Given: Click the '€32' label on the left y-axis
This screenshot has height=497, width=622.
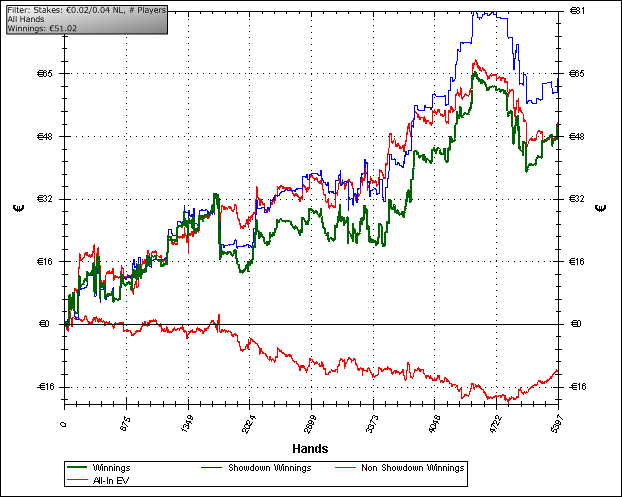Looking at the screenshot, I should (x=44, y=199).
